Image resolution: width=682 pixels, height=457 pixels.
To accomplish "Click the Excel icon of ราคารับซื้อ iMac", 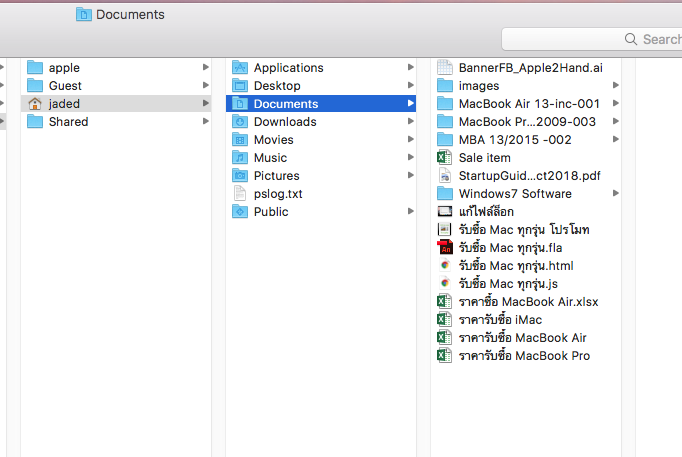I will coord(445,320).
